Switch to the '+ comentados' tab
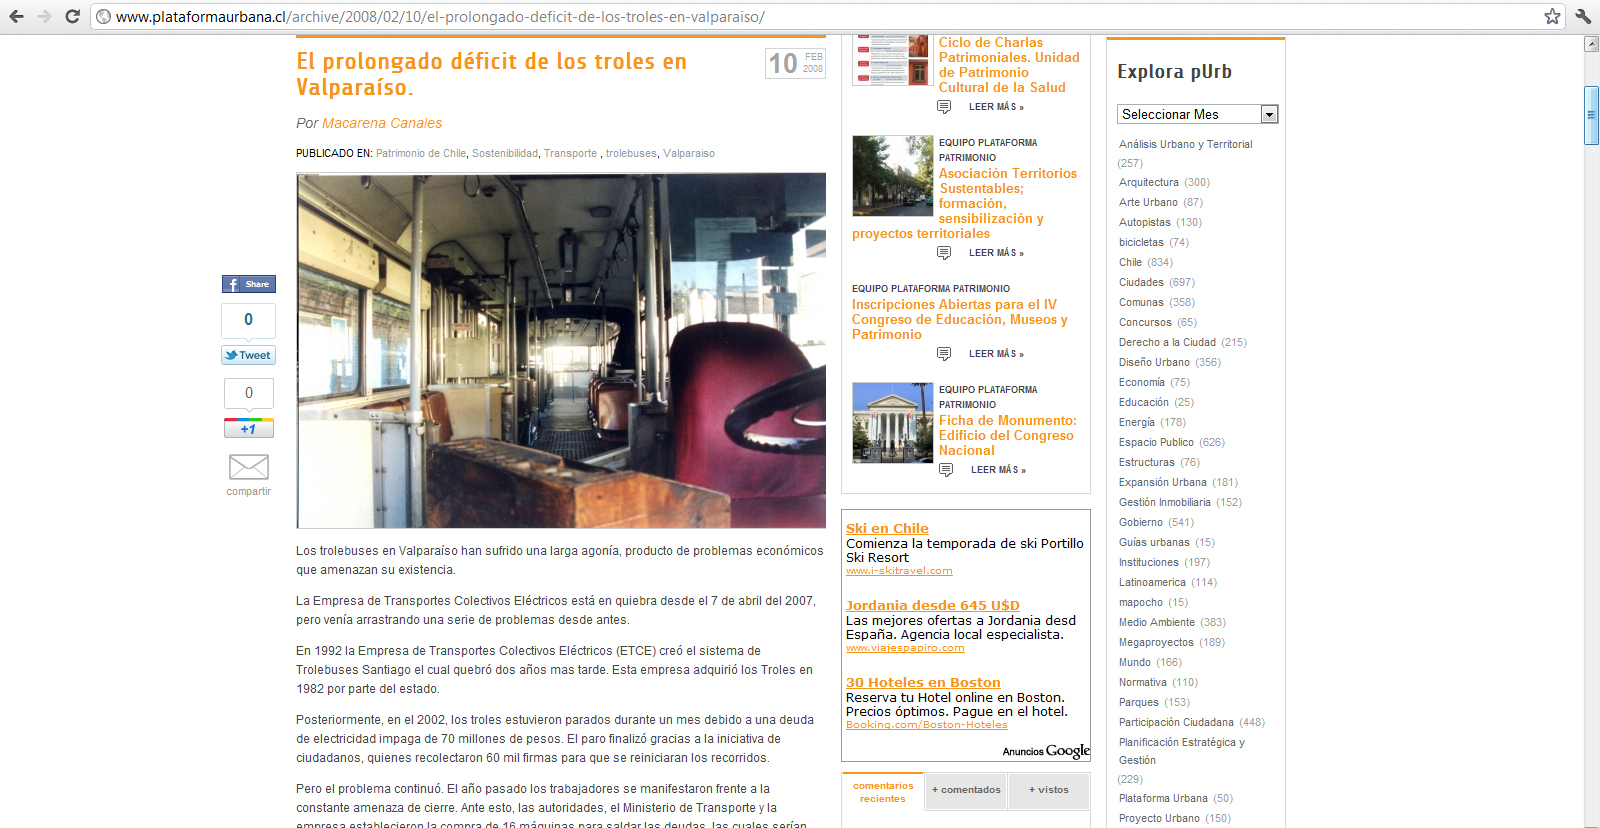Image resolution: width=1600 pixels, height=828 pixels. pyautogui.click(x=966, y=790)
